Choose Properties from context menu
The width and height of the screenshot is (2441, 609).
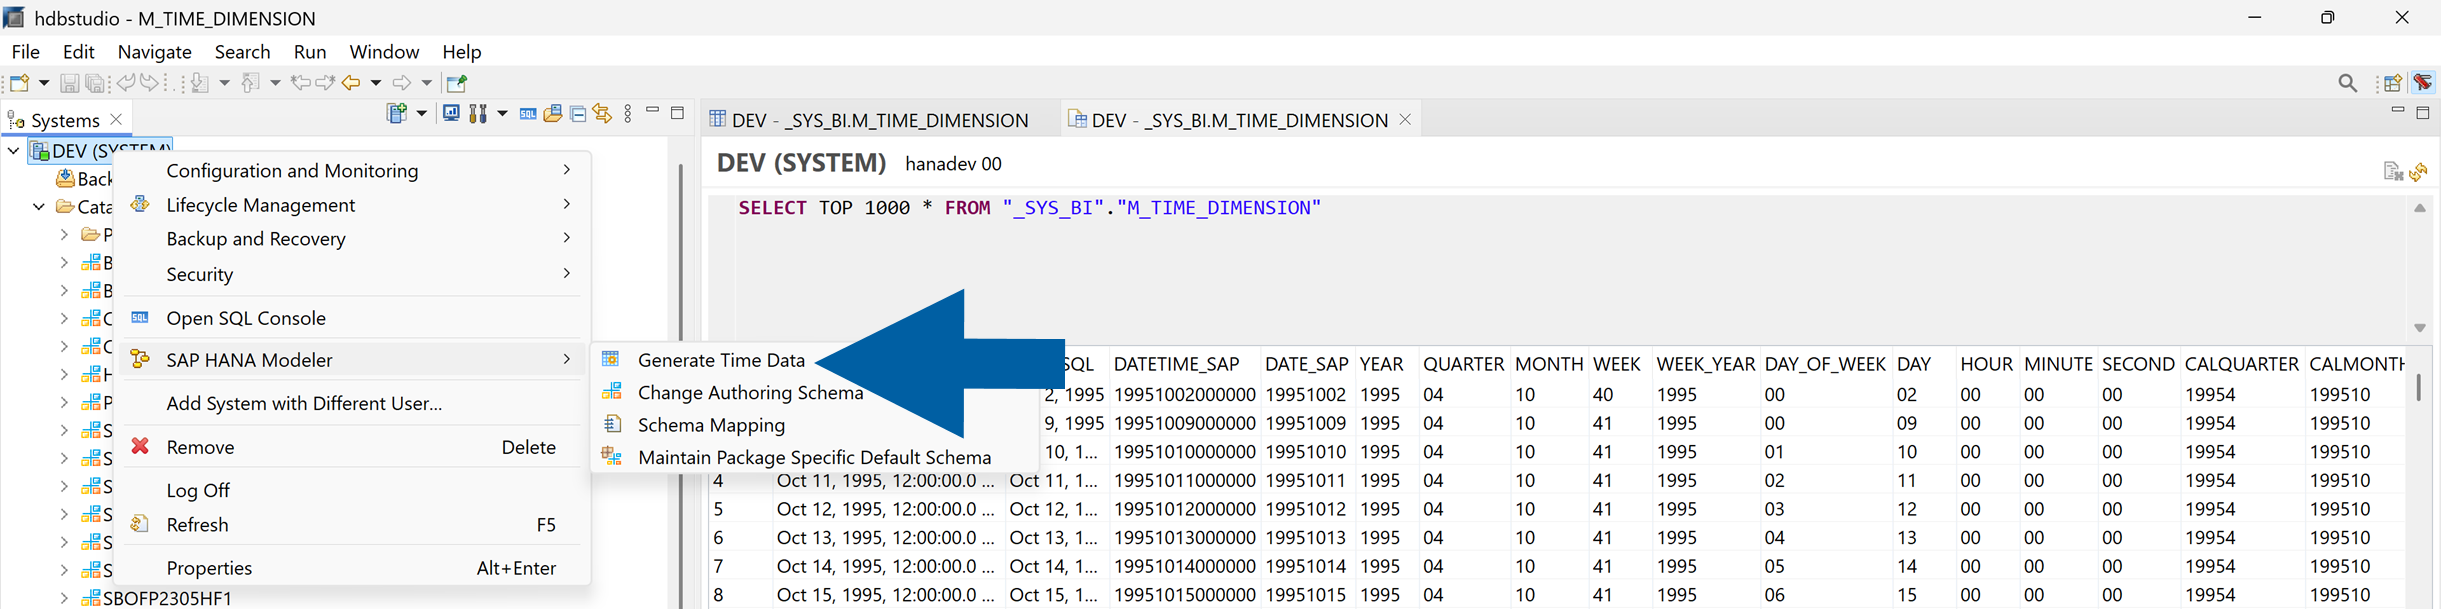point(352,568)
